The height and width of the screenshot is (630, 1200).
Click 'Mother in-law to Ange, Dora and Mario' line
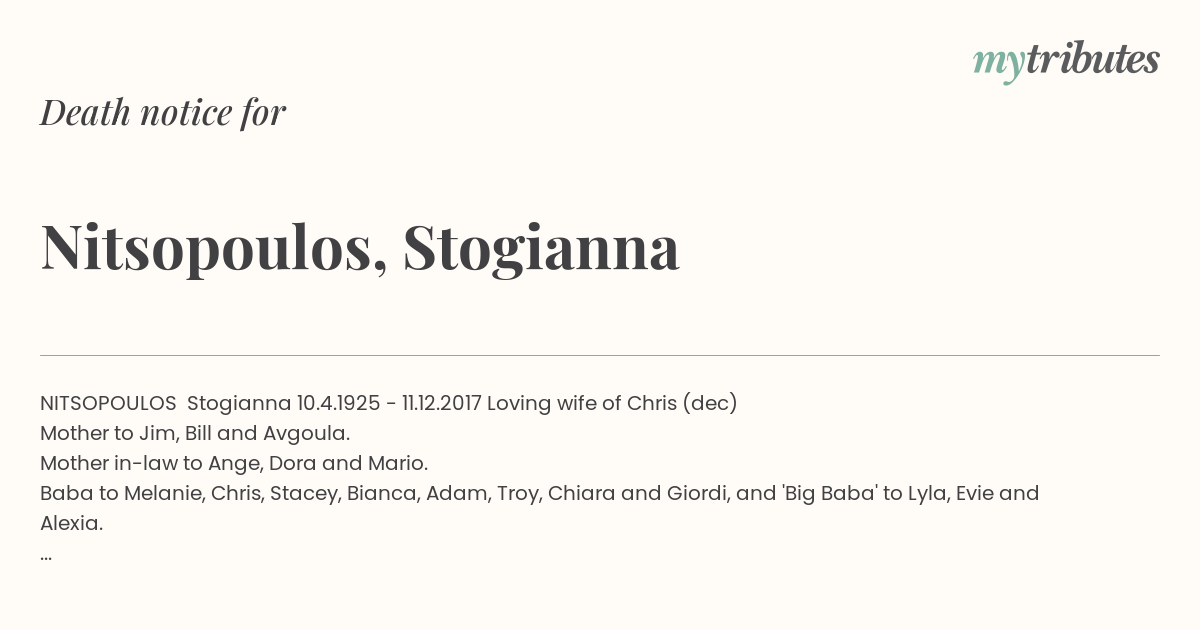234,463
